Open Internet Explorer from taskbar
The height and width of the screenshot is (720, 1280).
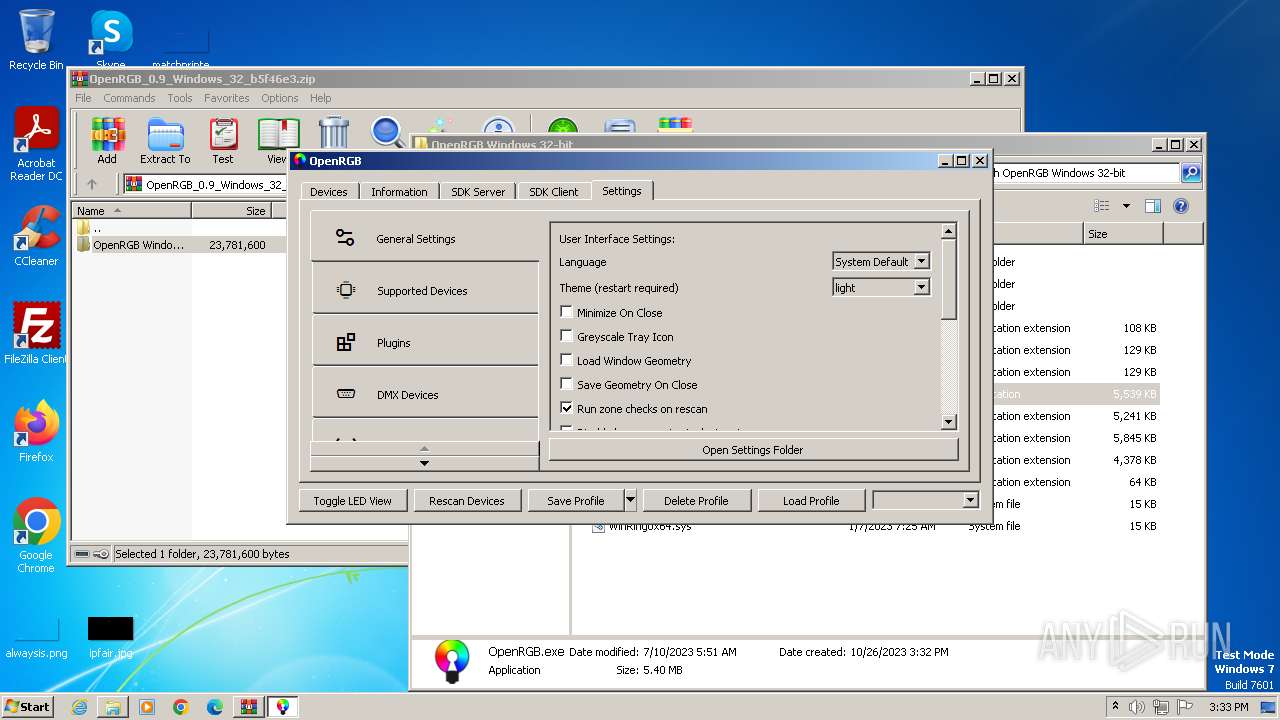79,706
